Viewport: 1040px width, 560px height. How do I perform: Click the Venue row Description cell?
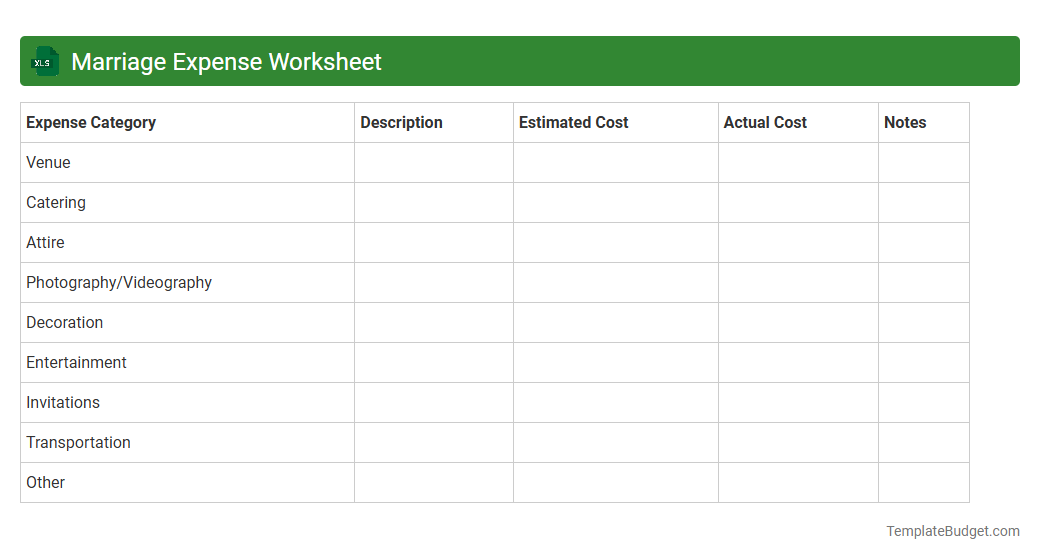pyautogui.click(x=434, y=163)
